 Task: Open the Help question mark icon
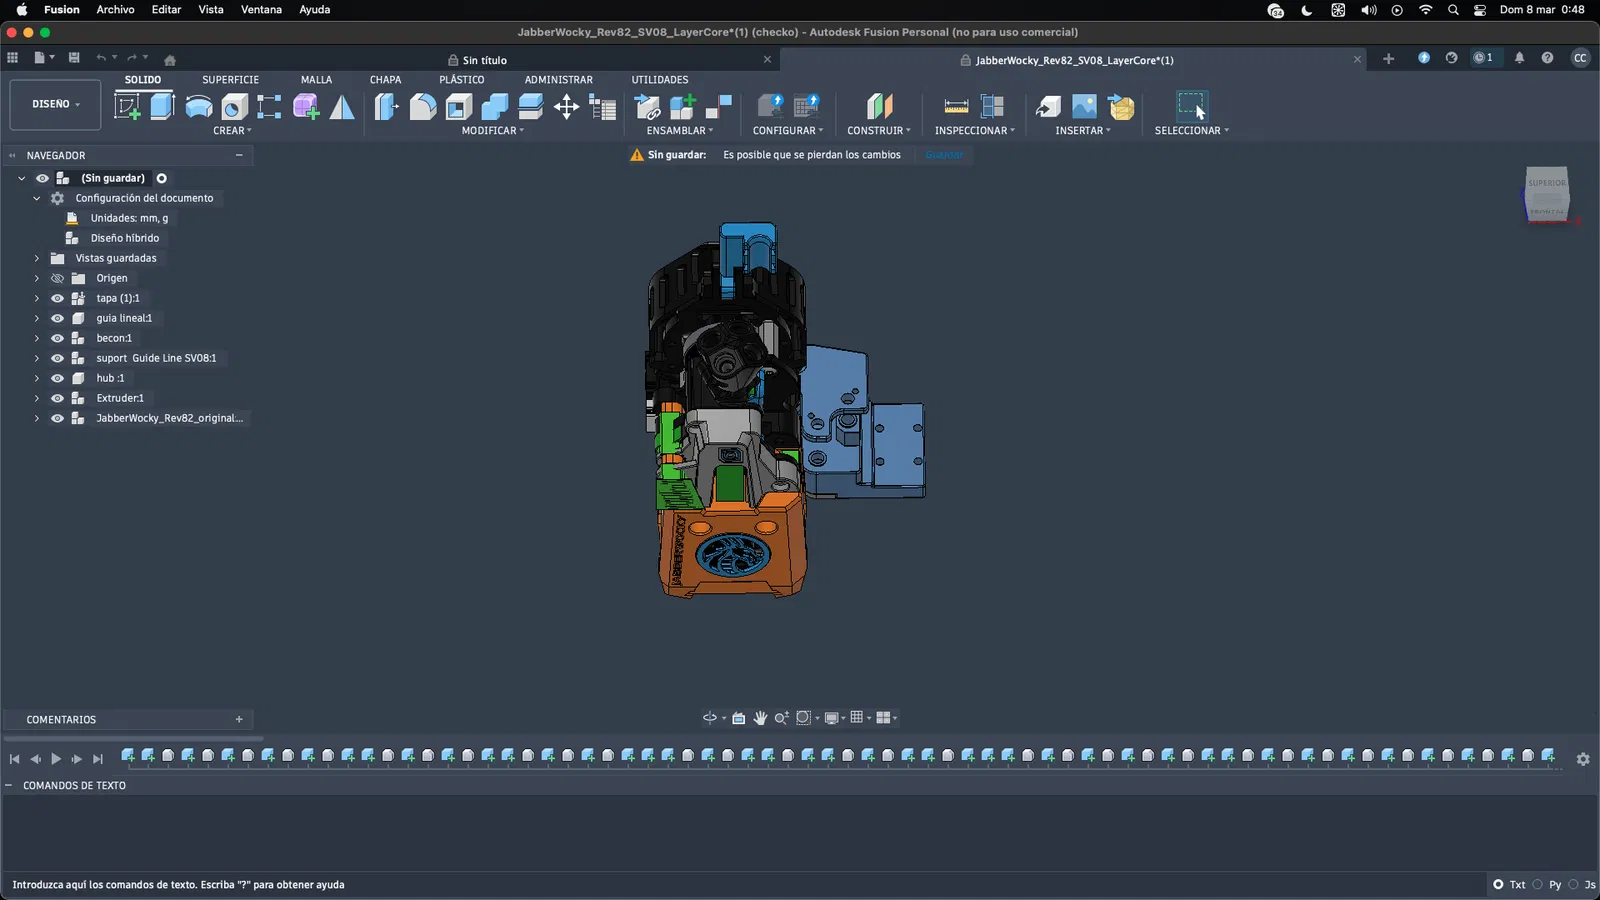pyautogui.click(x=1547, y=58)
